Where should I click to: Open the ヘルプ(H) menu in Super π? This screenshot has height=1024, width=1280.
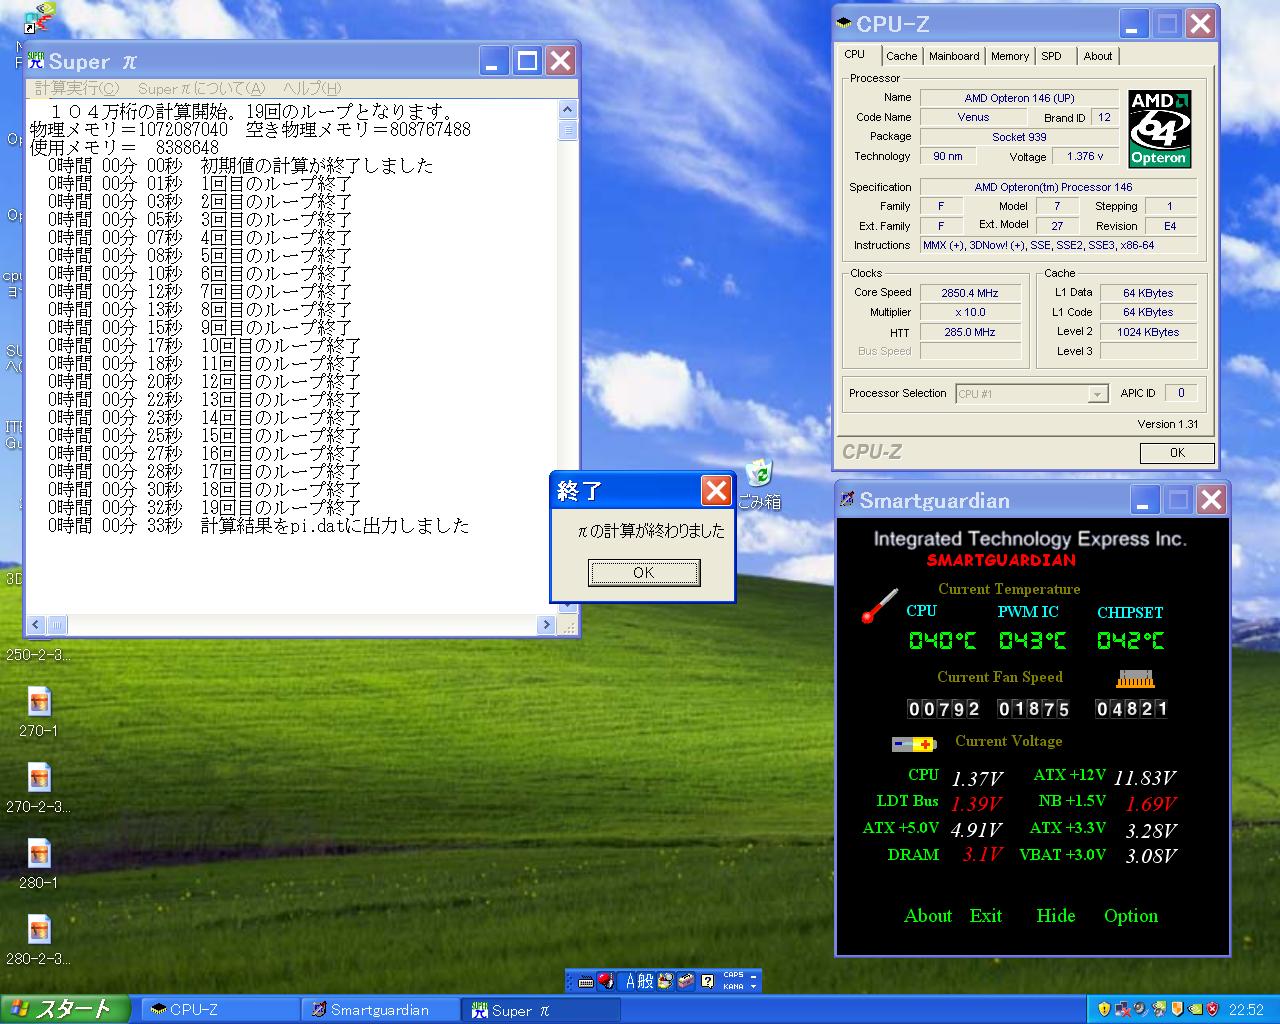311,89
